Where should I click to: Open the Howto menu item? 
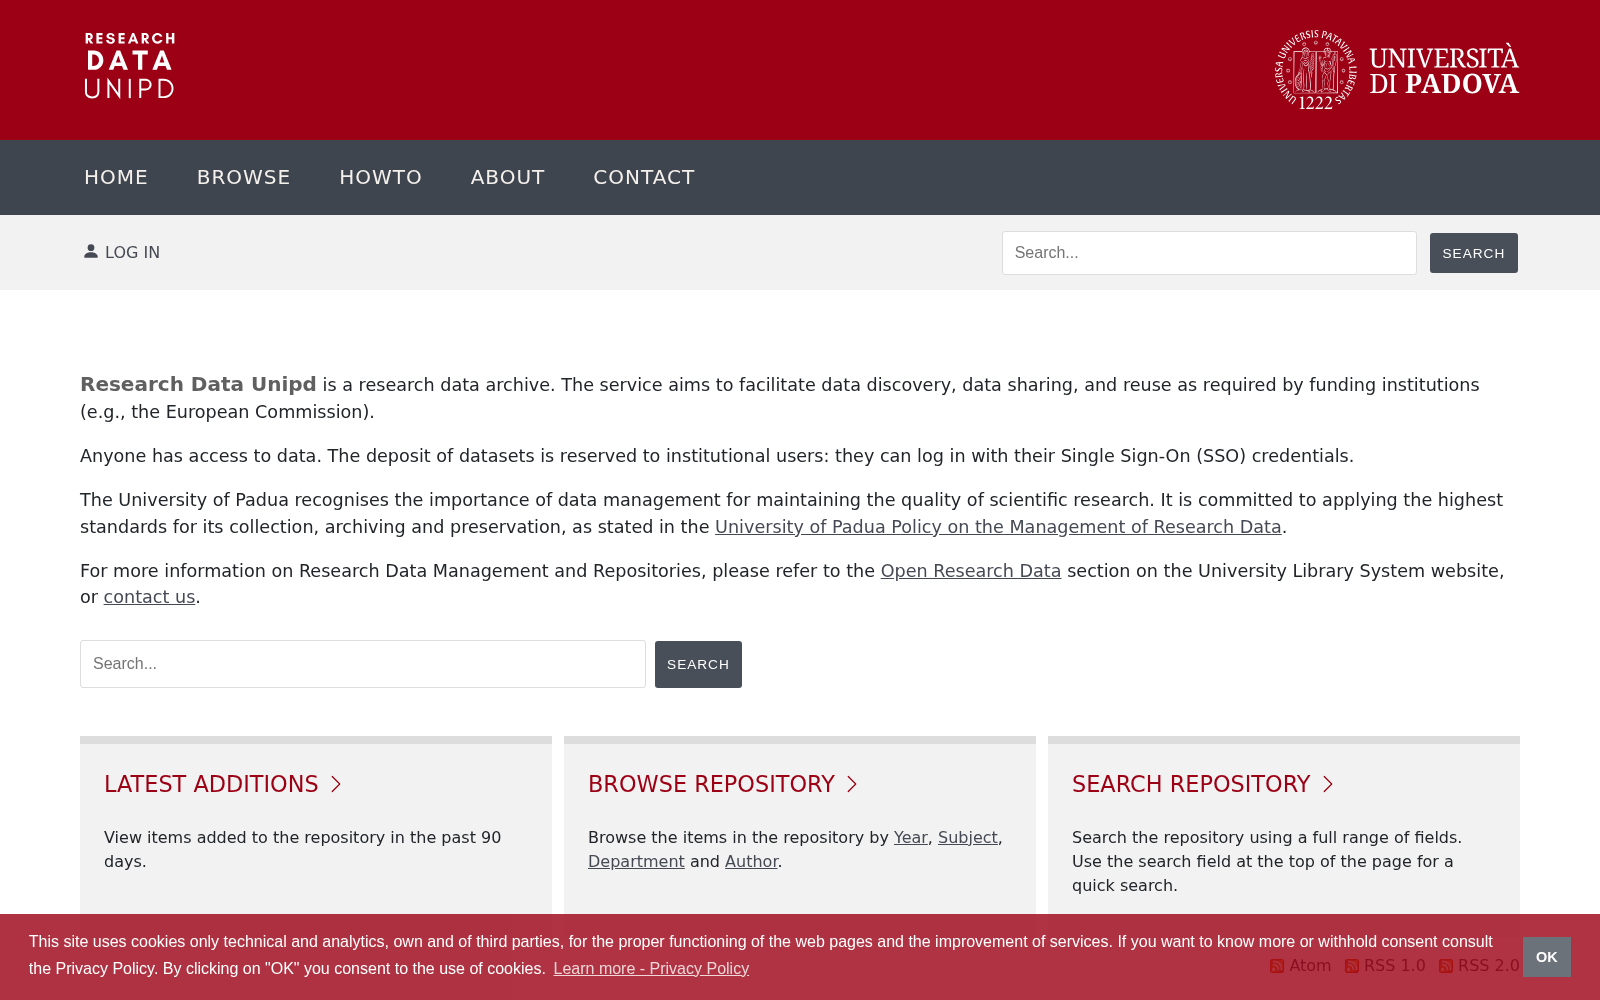click(x=381, y=177)
